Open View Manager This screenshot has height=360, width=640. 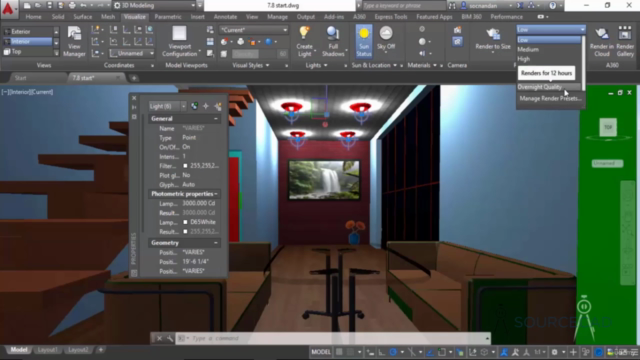coord(74,41)
